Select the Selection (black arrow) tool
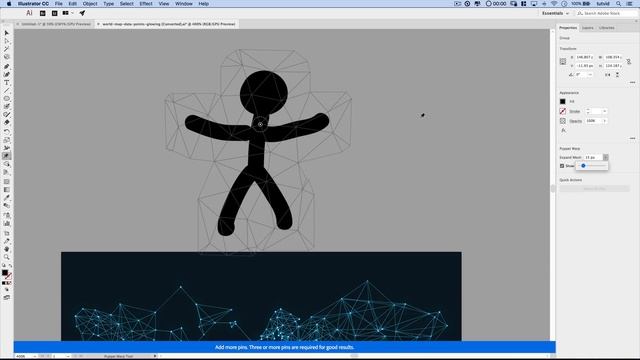Image resolution: width=640 pixels, height=360 pixels. pos(7,33)
